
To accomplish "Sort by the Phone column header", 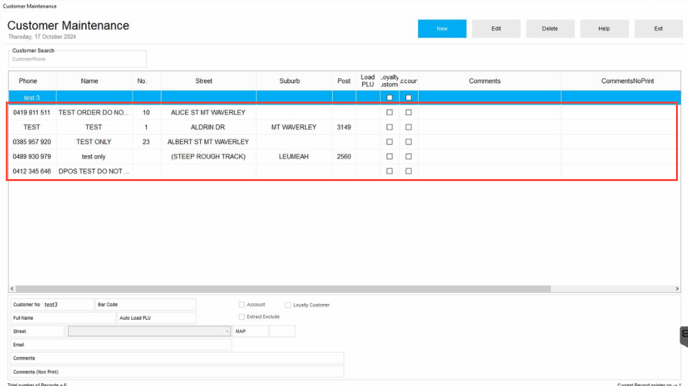I will [x=28, y=81].
